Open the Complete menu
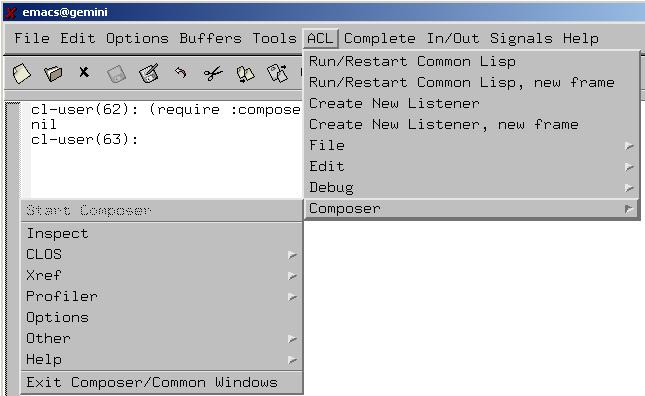645x396 pixels. [379, 38]
